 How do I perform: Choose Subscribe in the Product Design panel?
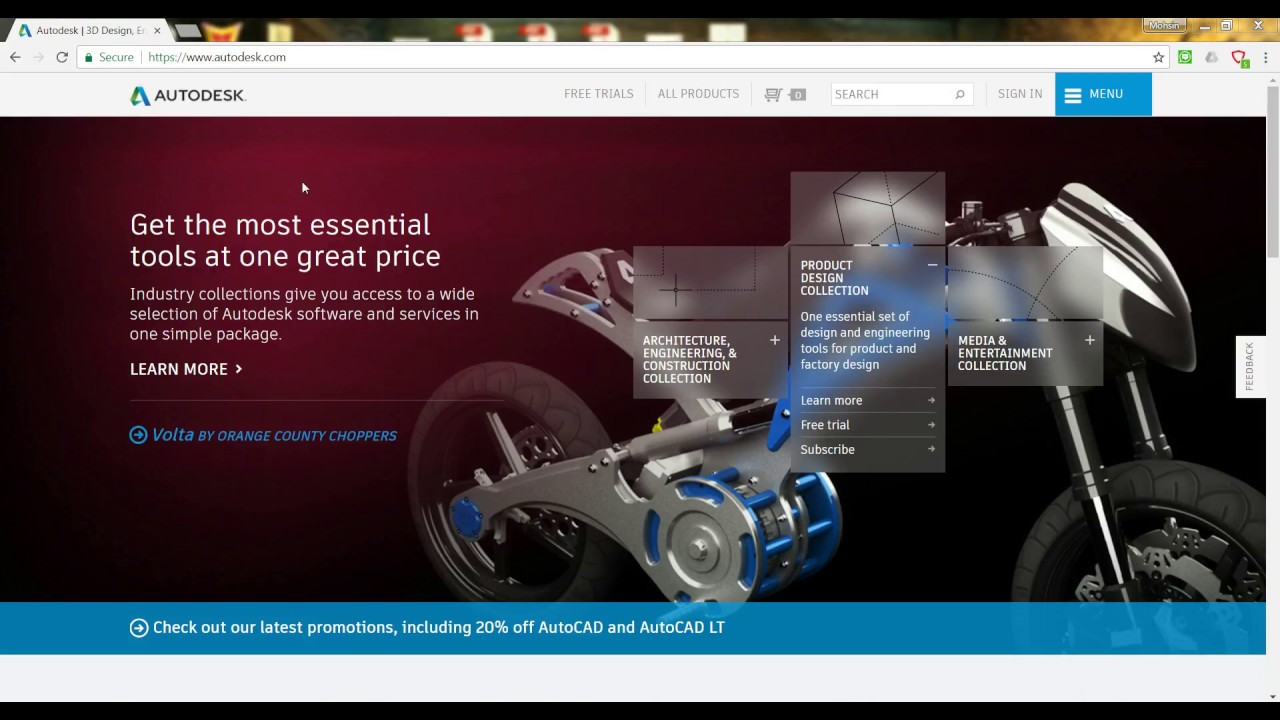867,450
